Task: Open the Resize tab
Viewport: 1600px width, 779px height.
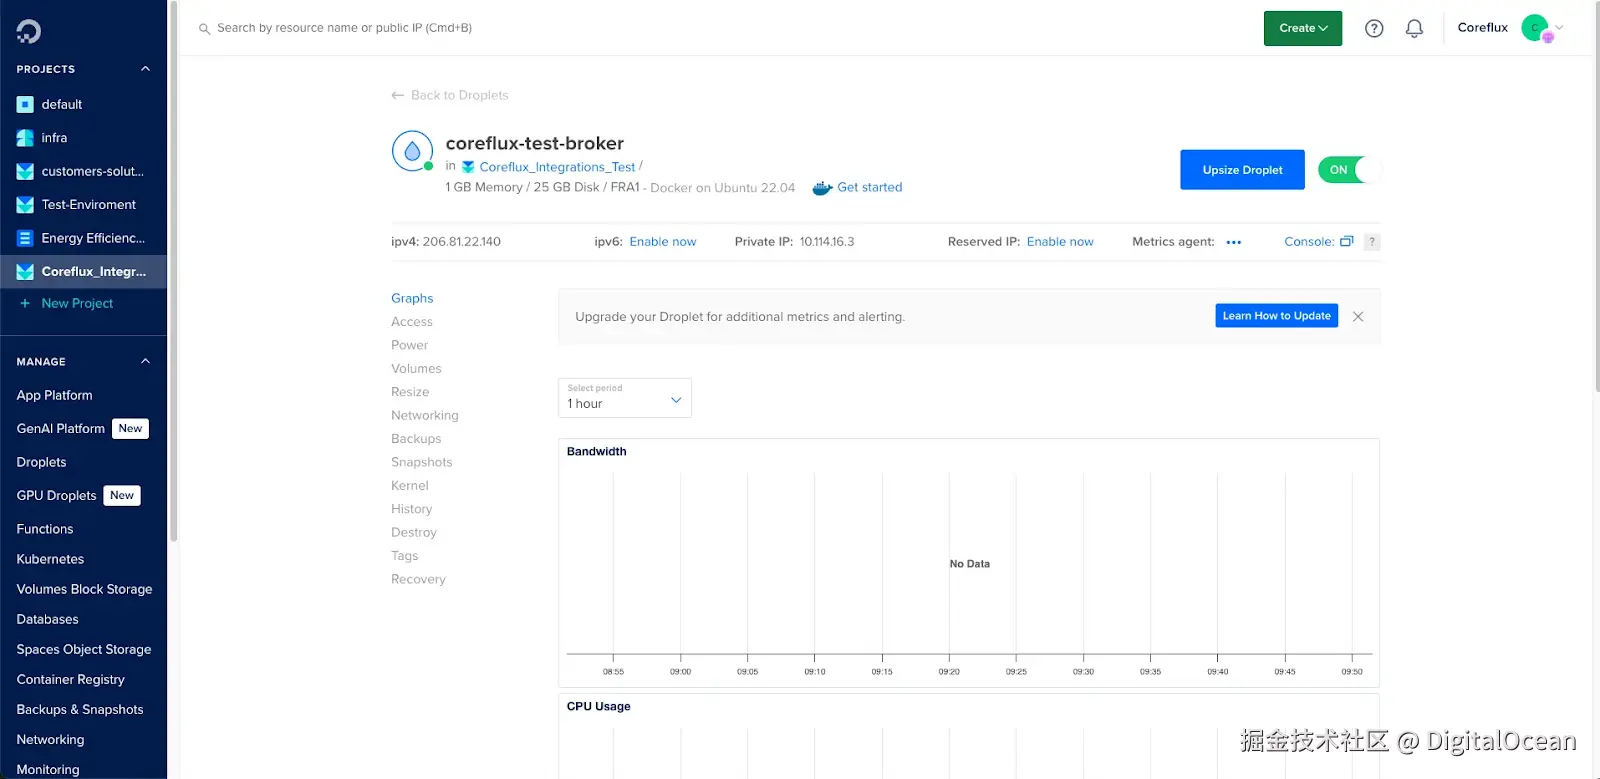Action: click(410, 392)
